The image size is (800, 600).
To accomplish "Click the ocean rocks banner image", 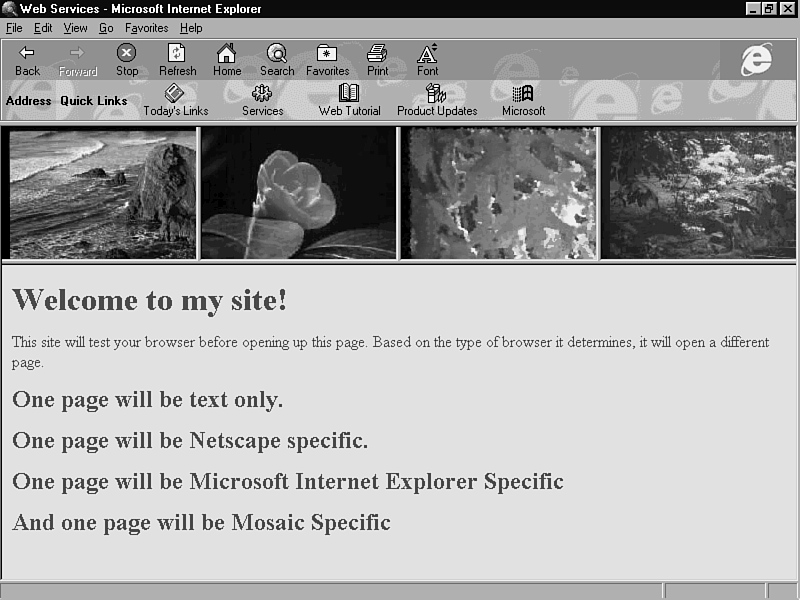I will [100, 193].
